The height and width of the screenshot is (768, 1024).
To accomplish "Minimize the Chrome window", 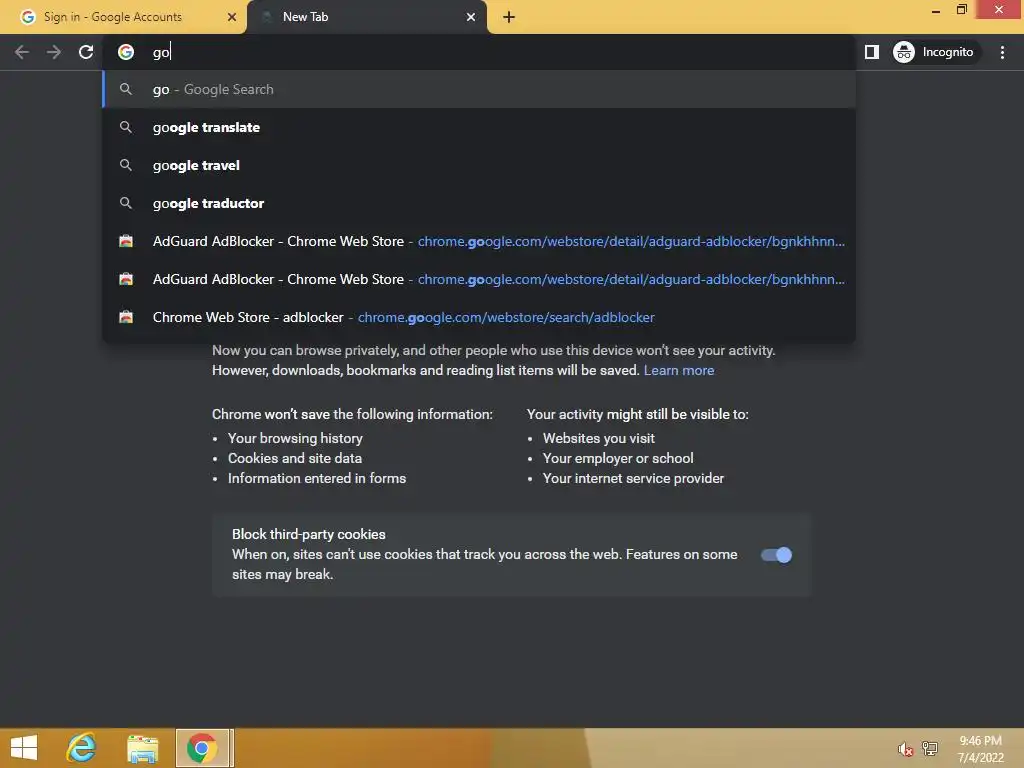I will click(936, 10).
